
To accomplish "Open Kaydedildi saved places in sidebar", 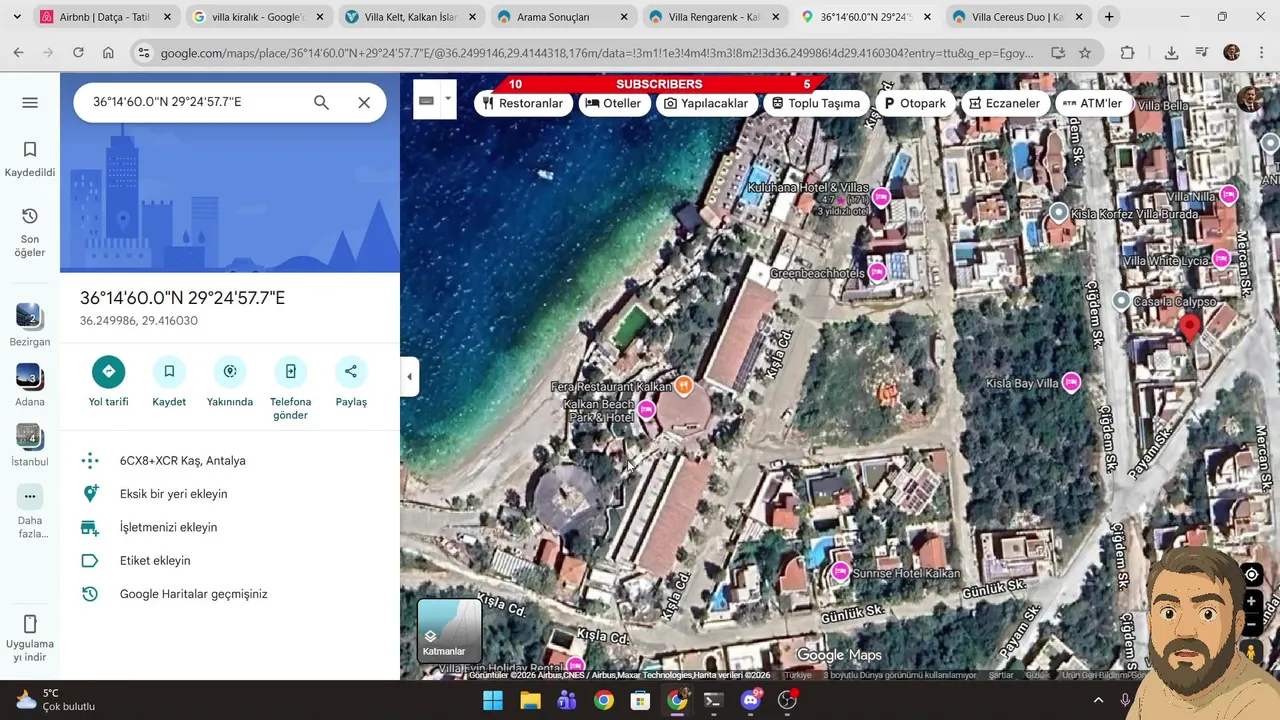I will (30, 159).
